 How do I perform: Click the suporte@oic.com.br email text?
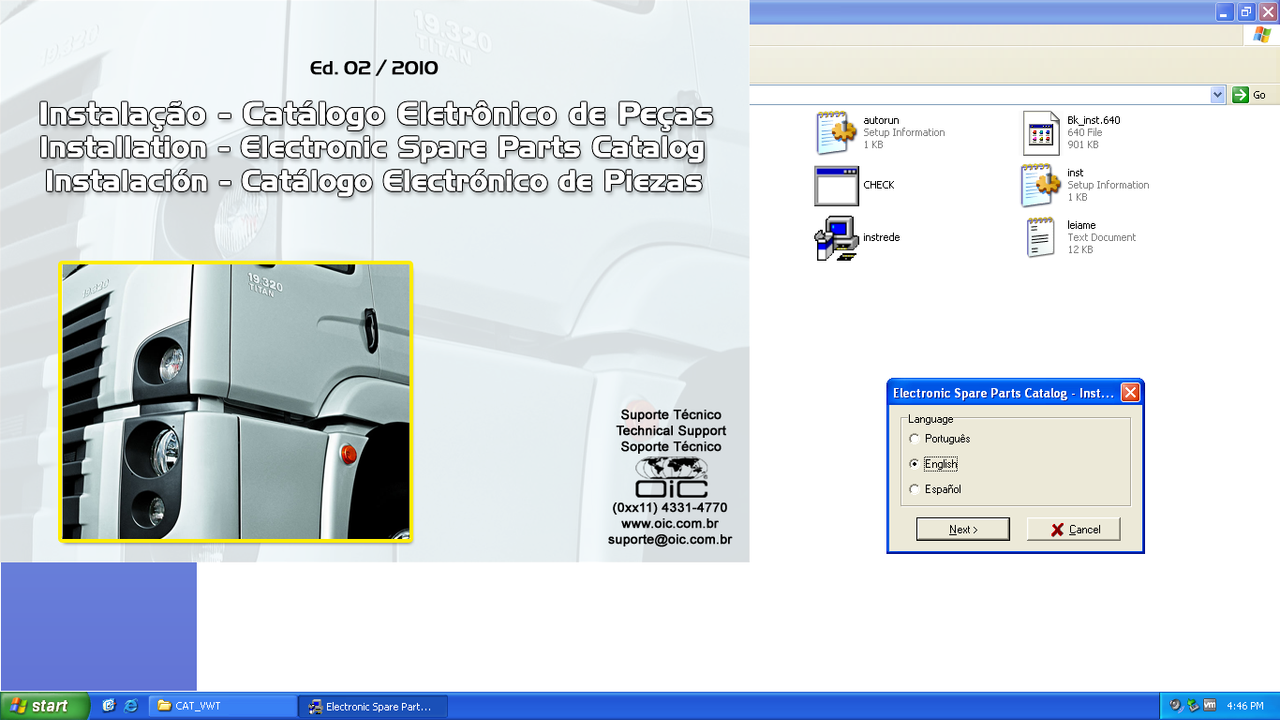[670, 540]
